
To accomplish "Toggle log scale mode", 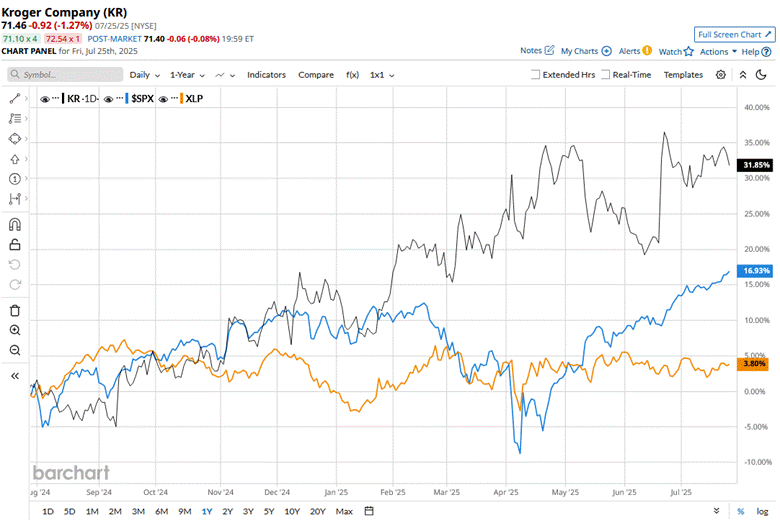I will click(762, 511).
